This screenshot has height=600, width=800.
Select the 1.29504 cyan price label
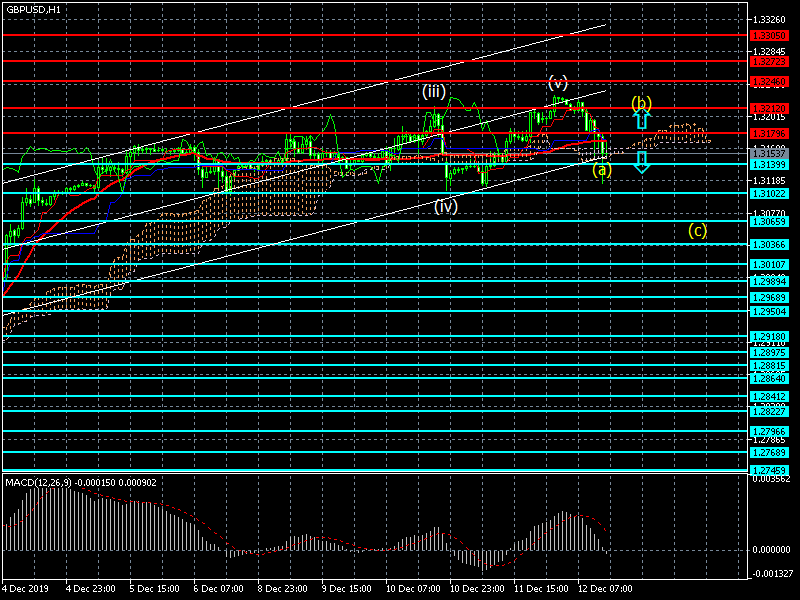pos(769,311)
